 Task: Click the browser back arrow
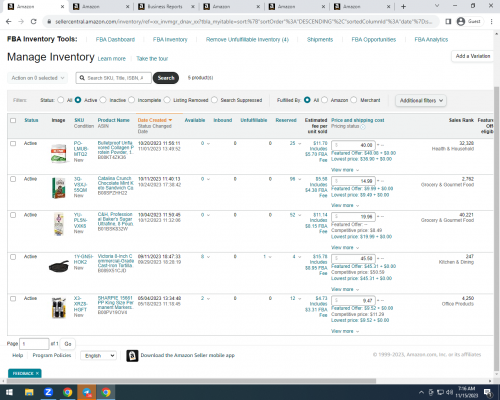pos(9,21)
